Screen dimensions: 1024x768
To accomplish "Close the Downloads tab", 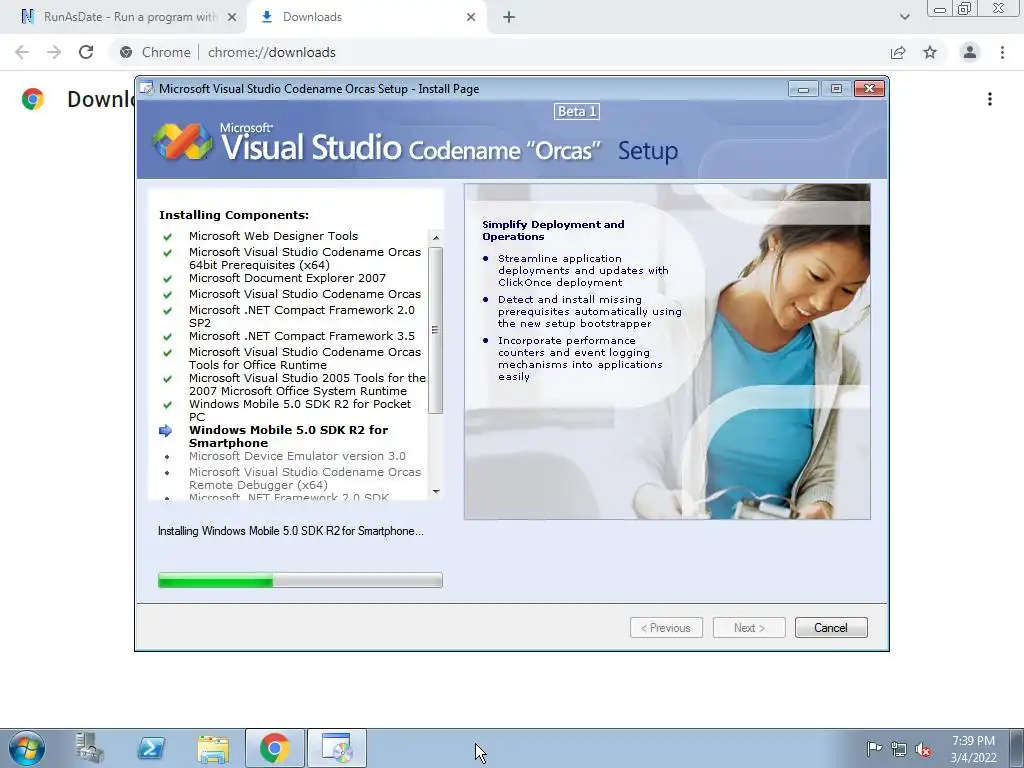I will (471, 18).
